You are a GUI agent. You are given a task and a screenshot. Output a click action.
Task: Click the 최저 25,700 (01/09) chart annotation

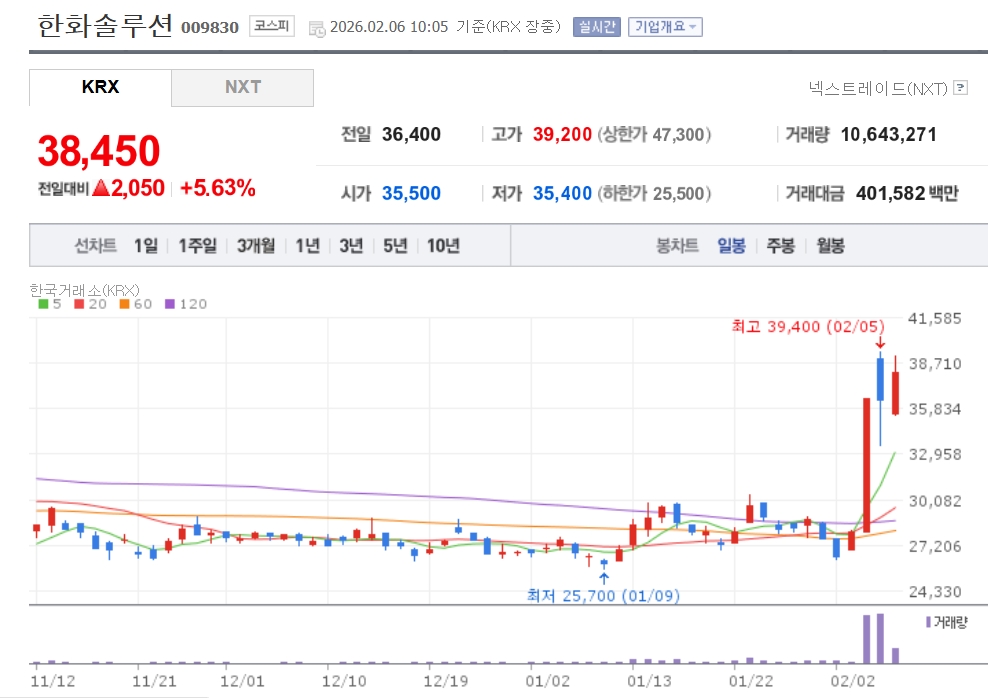pos(603,595)
